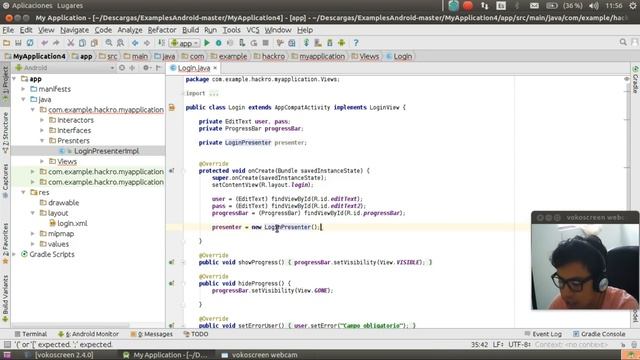Click the Replace magnifier icon
Screen dimensions: 640x360
121,43
